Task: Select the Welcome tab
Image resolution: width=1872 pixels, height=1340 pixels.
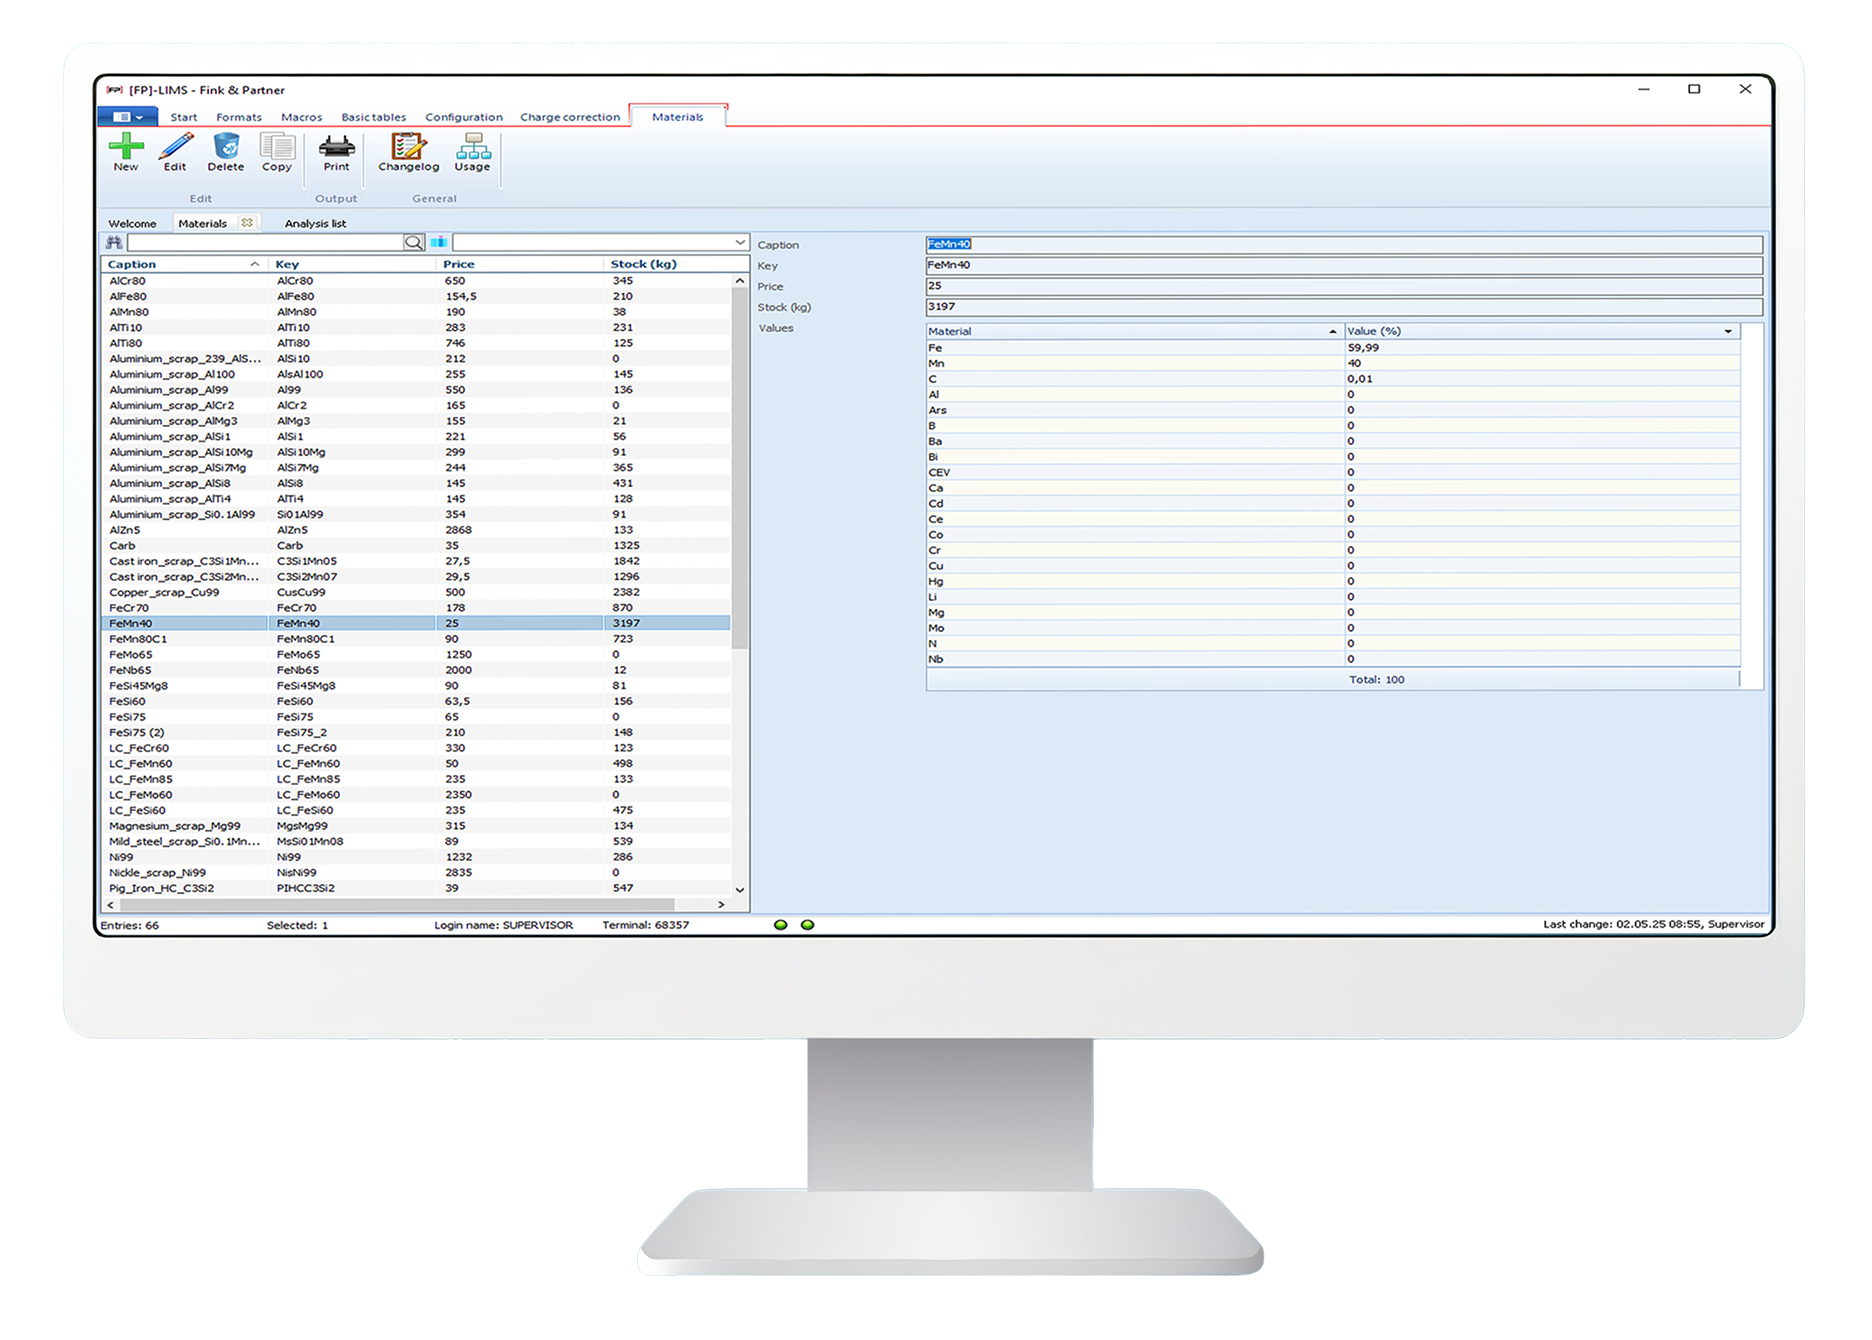Action: coord(133,223)
